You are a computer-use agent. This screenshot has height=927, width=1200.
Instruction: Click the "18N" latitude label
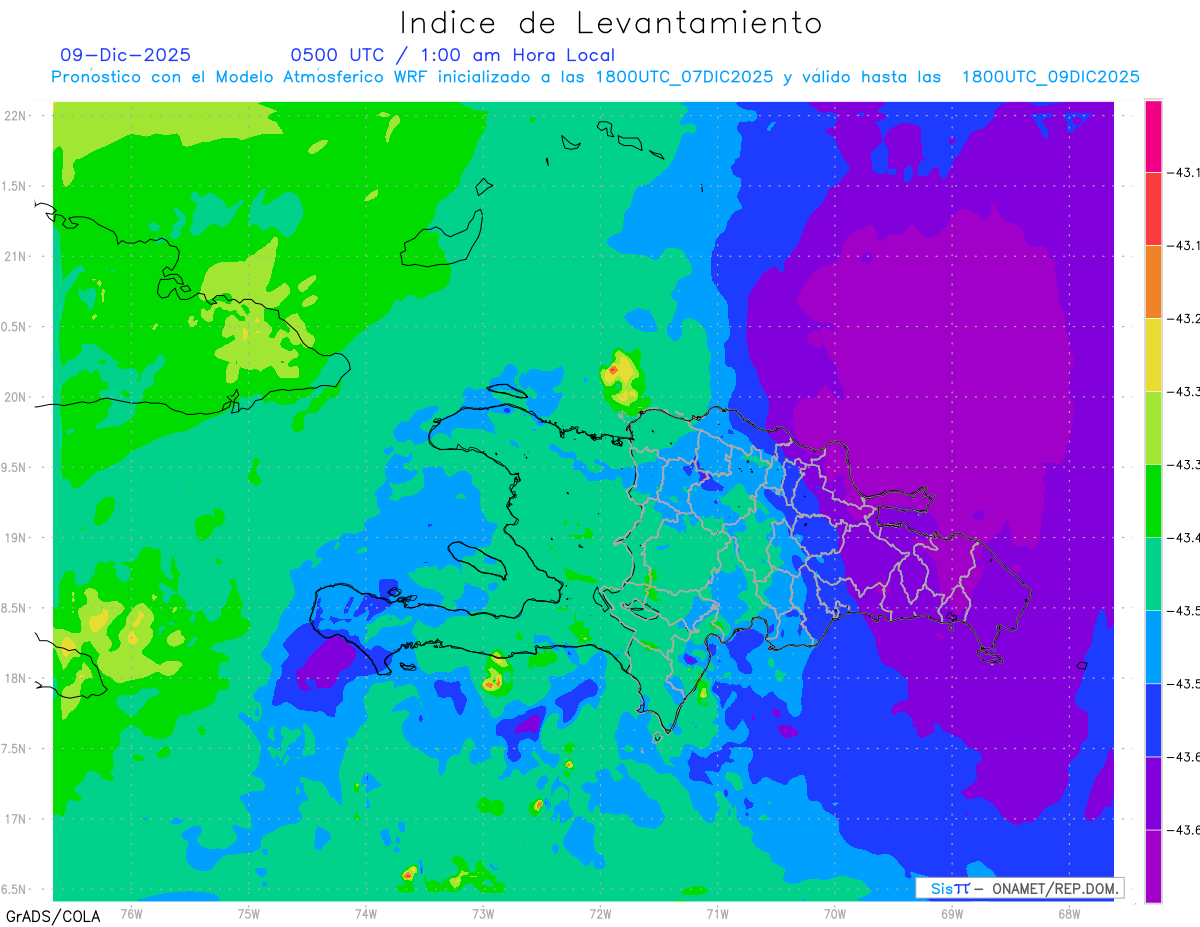17,678
